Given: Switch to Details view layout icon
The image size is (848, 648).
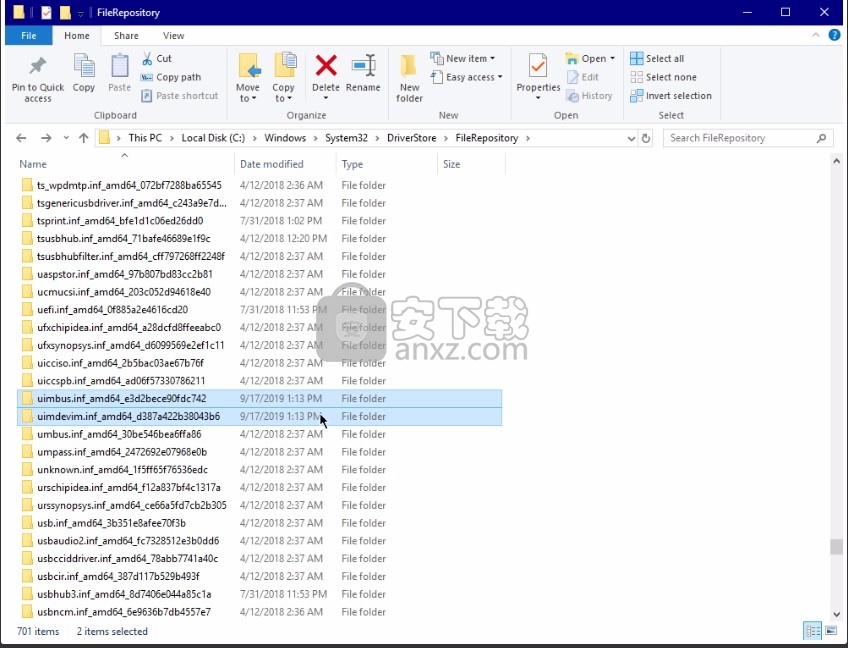Looking at the screenshot, I should coord(813,631).
